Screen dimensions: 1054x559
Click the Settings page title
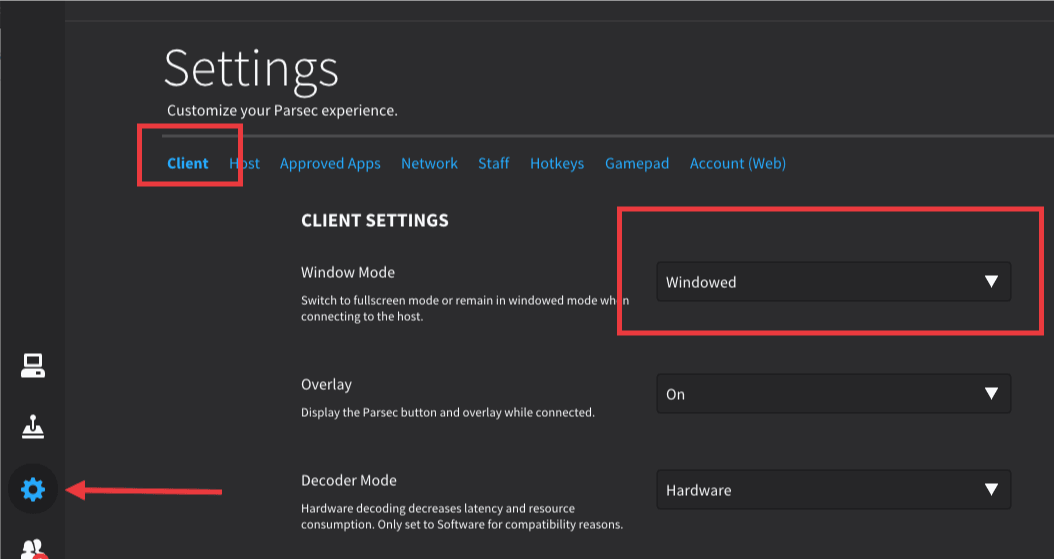point(251,69)
